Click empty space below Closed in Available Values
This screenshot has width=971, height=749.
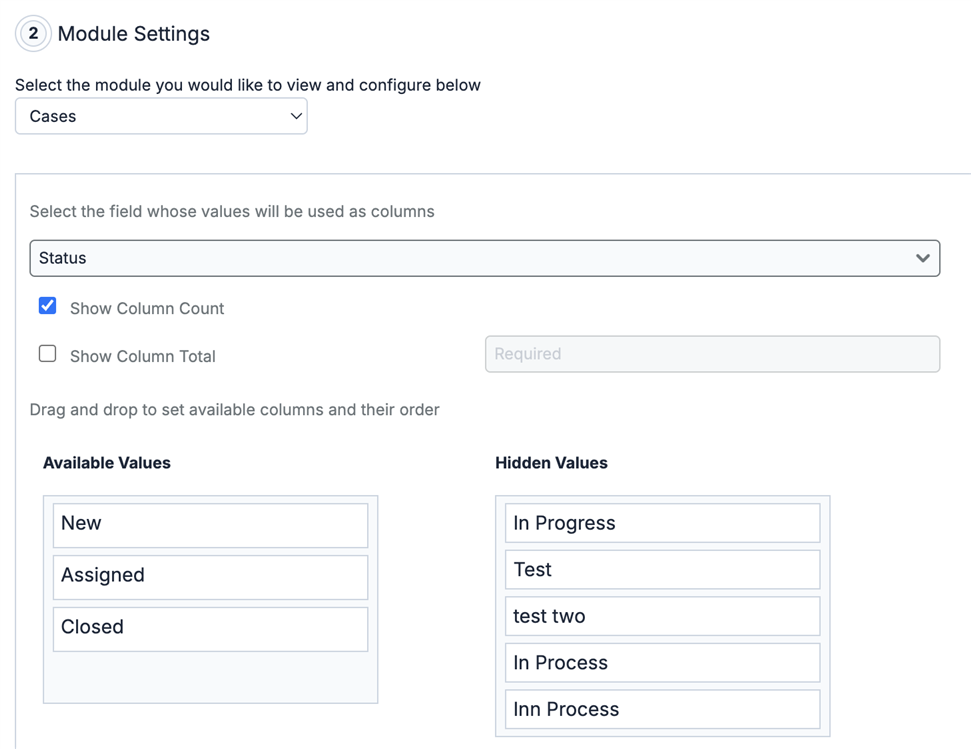tap(210, 677)
